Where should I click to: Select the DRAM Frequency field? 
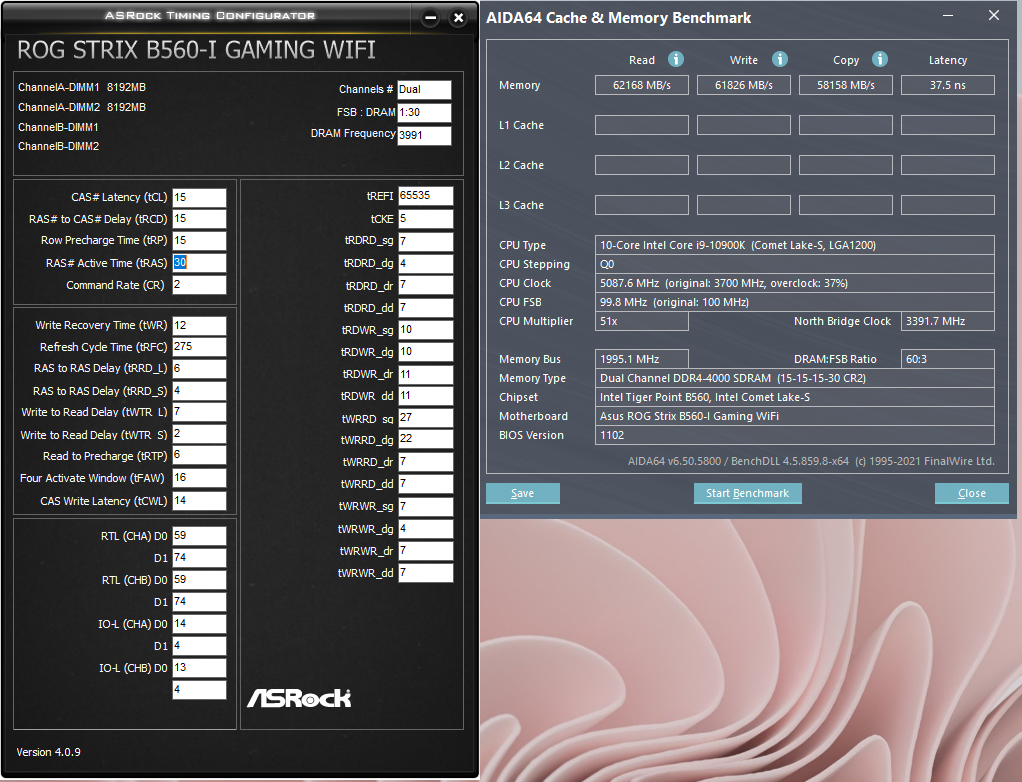point(424,136)
